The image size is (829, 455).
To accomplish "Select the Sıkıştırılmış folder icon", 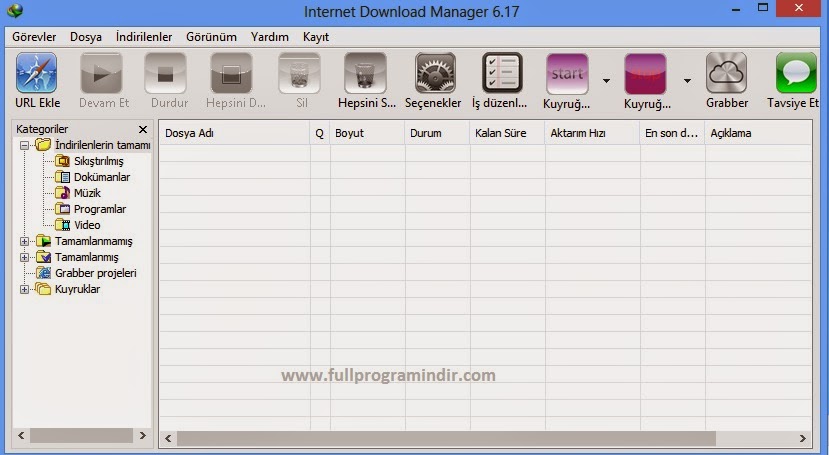I will click(62, 161).
